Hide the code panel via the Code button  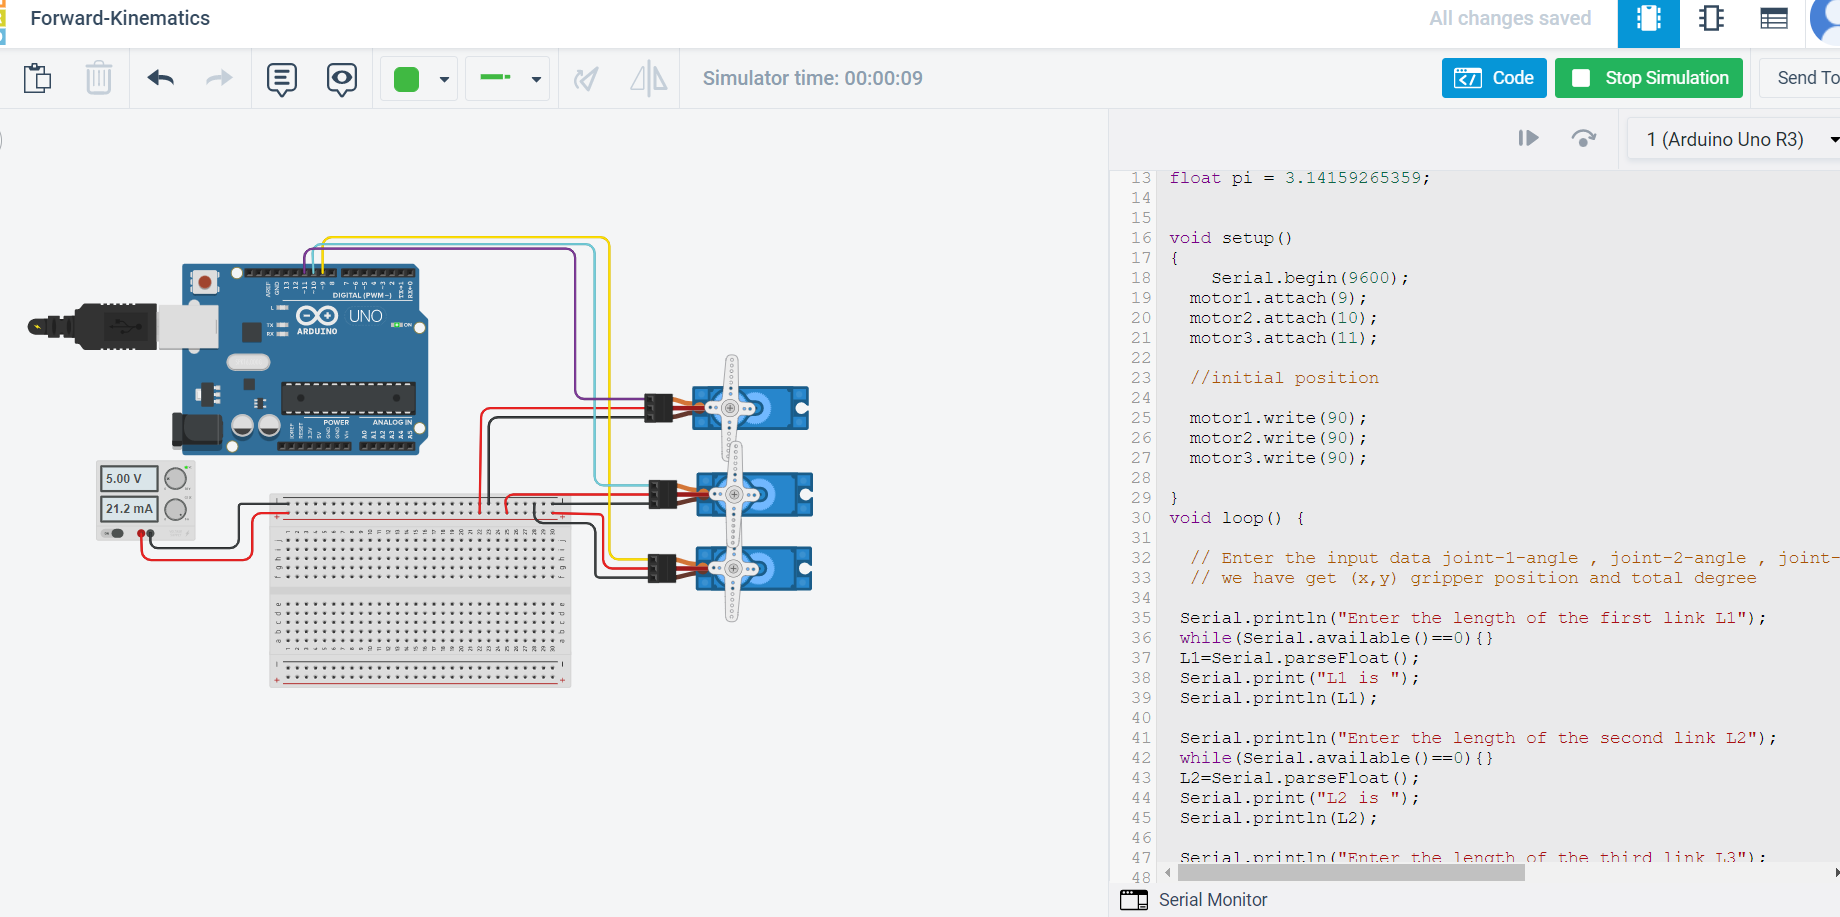(x=1493, y=77)
